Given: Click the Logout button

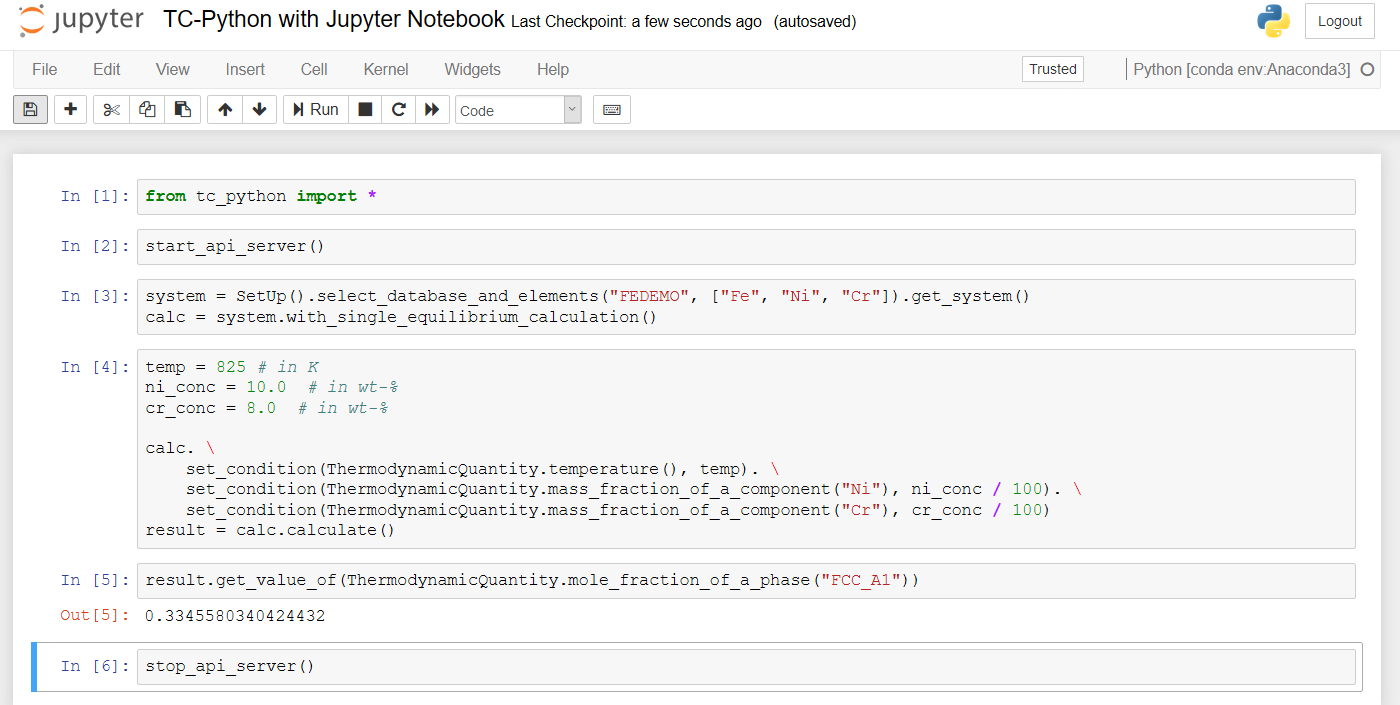Looking at the screenshot, I should [1340, 21].
